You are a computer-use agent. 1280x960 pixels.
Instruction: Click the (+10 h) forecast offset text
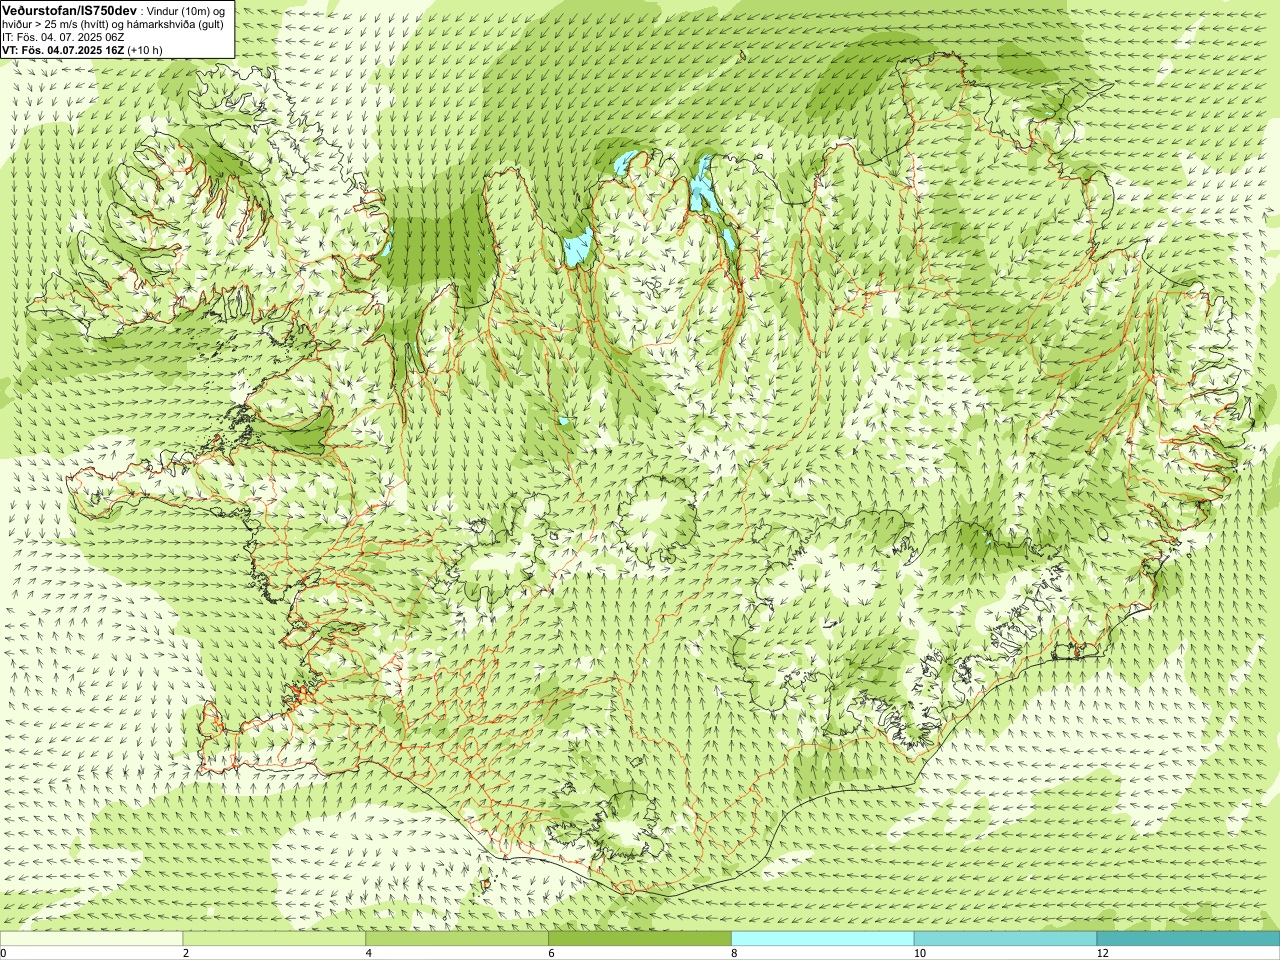click(x=145, y=49)
